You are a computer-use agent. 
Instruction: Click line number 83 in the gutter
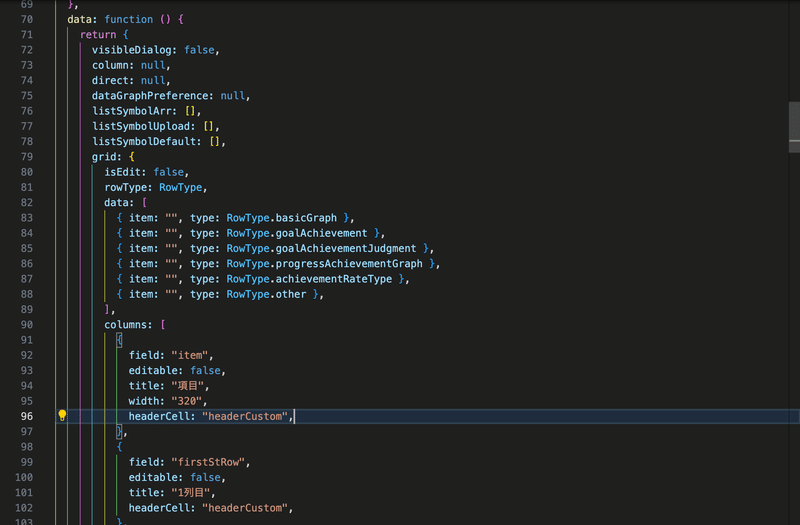(27, 218)
